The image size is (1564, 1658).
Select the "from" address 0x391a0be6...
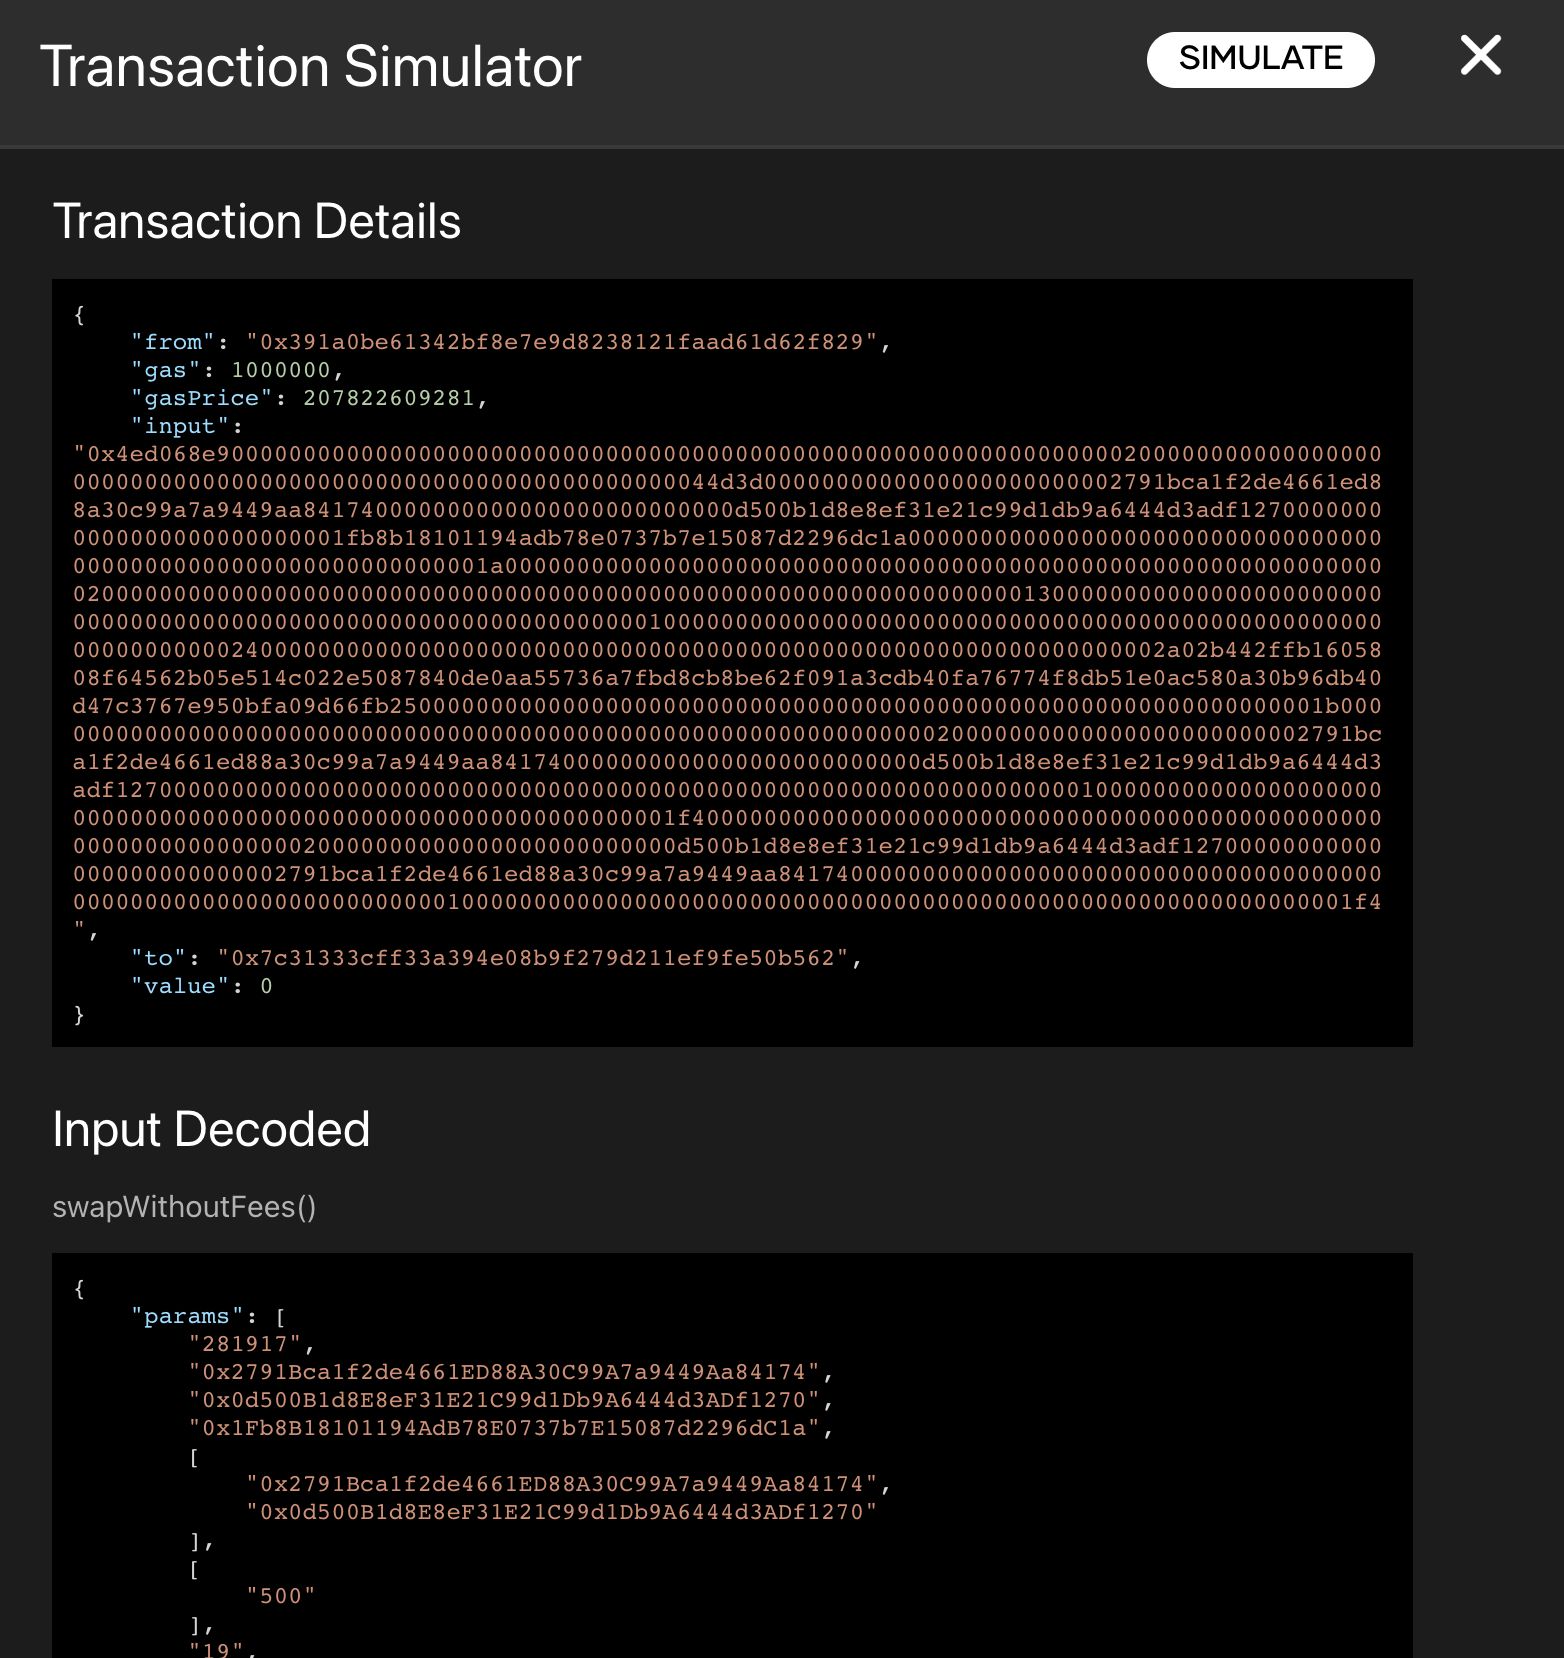(x=562, y=342)
